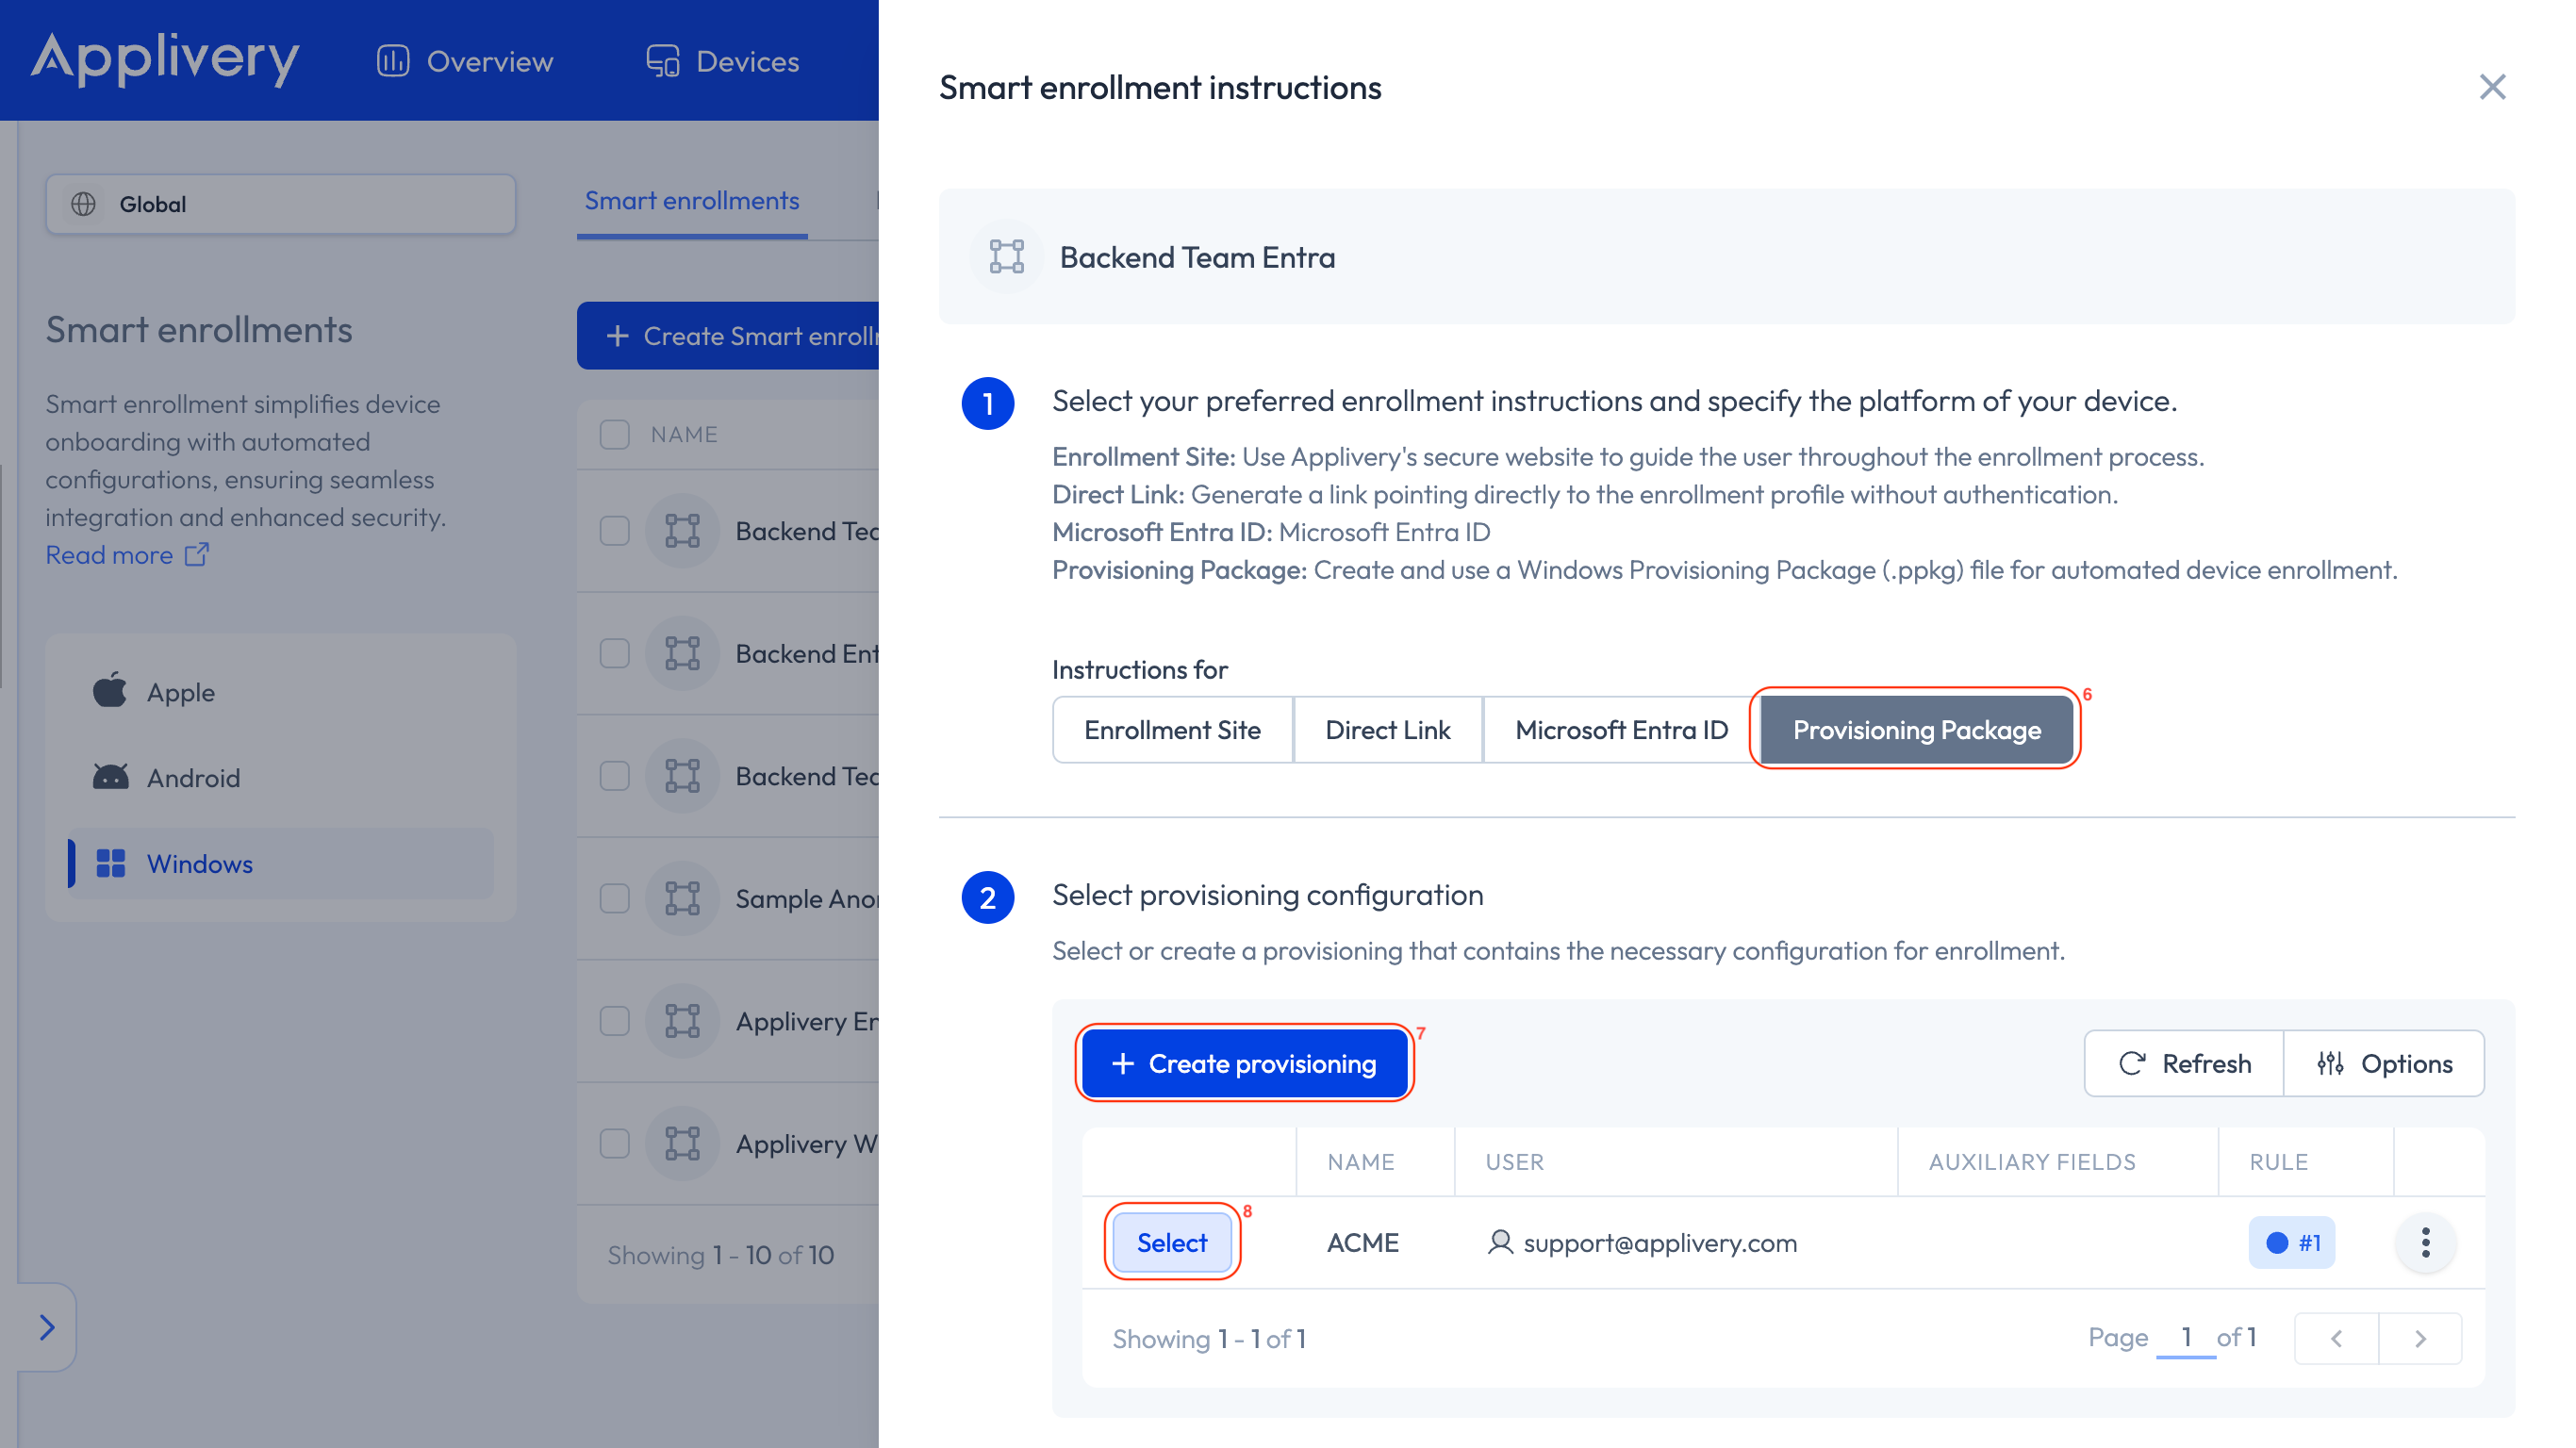Click the NAME column header in provisioning table
2576x1448 pixels.
pyautogui.click(x=1360, y=1162)
